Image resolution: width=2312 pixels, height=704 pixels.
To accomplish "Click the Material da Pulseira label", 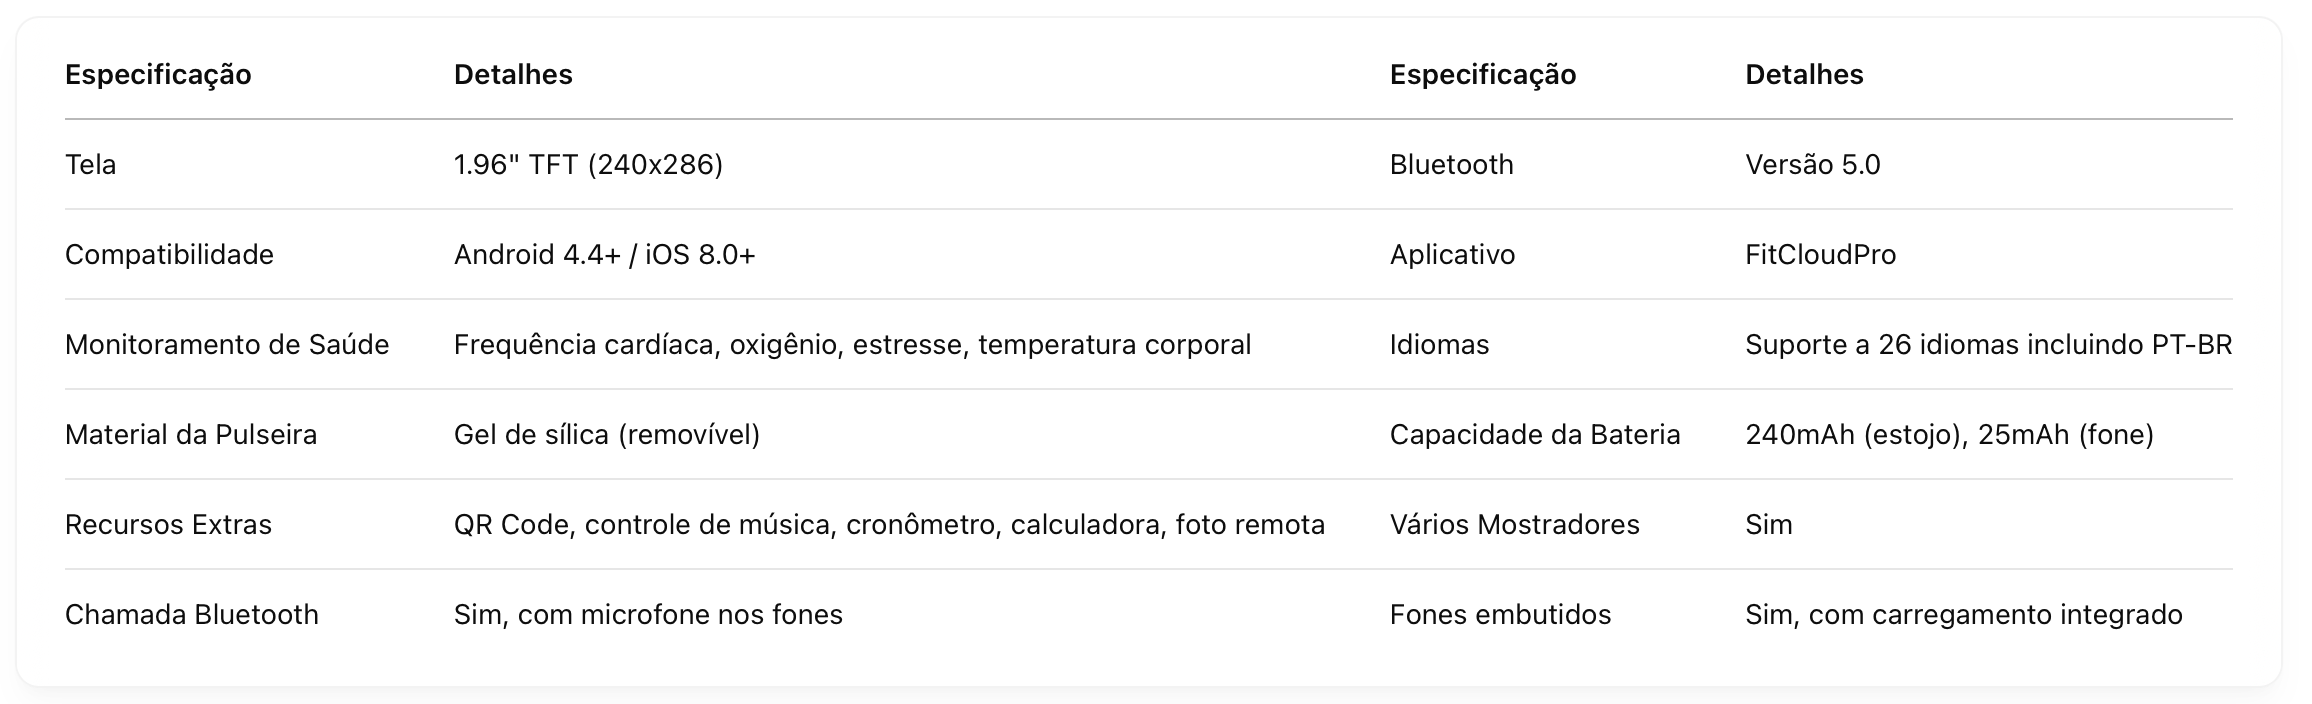I will 191,435.
